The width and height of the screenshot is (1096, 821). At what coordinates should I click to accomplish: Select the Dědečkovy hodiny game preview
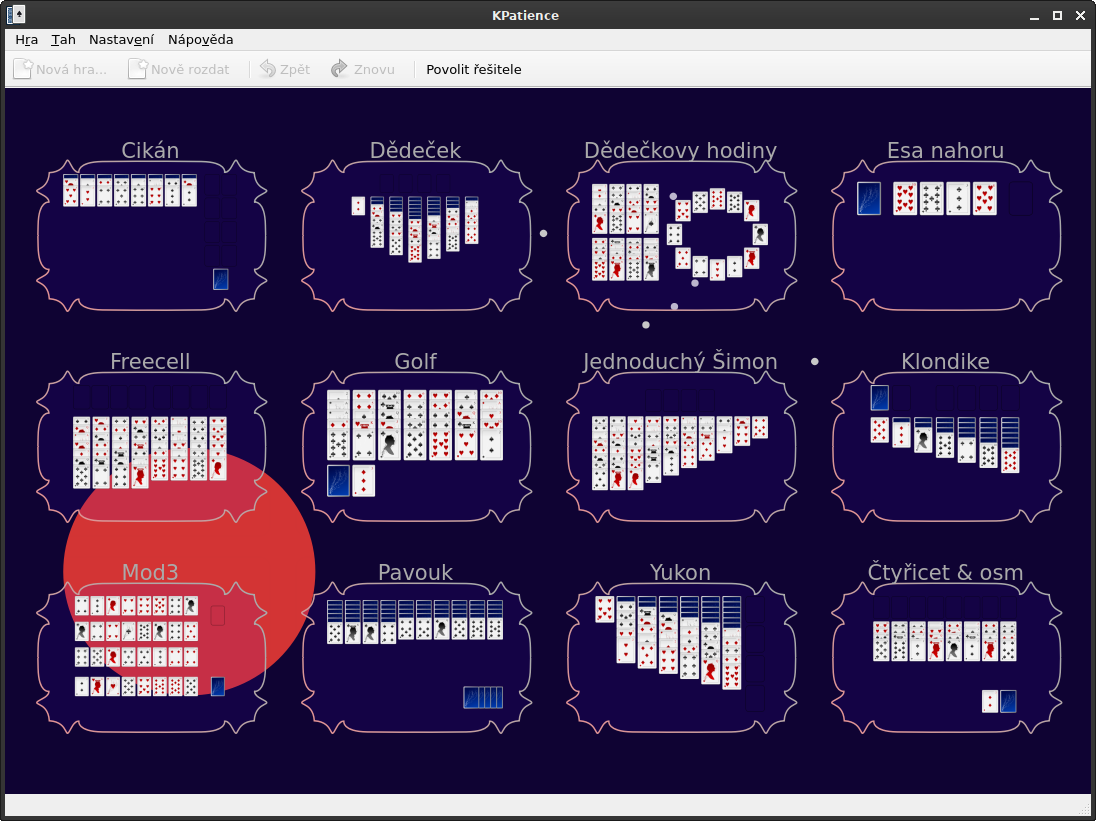click(x=681, y=236)
